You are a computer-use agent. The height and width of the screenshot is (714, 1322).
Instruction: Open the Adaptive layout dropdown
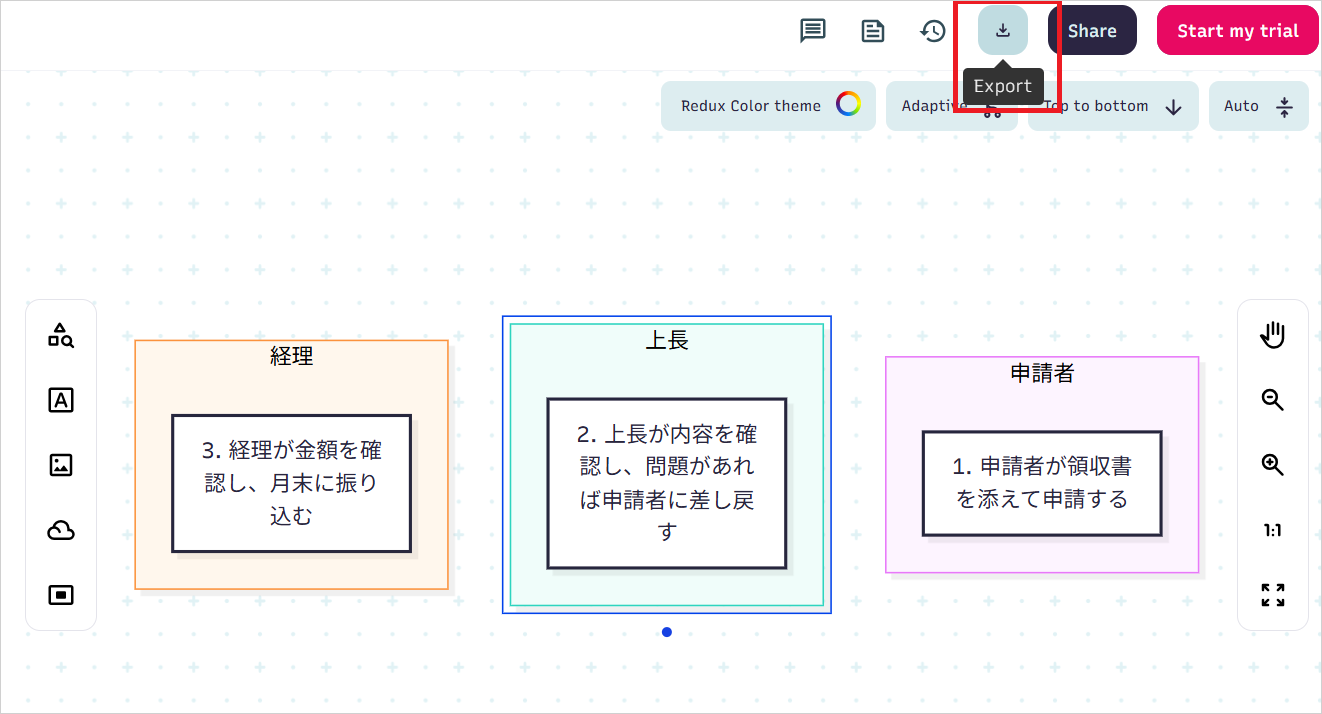coord(951,106)
